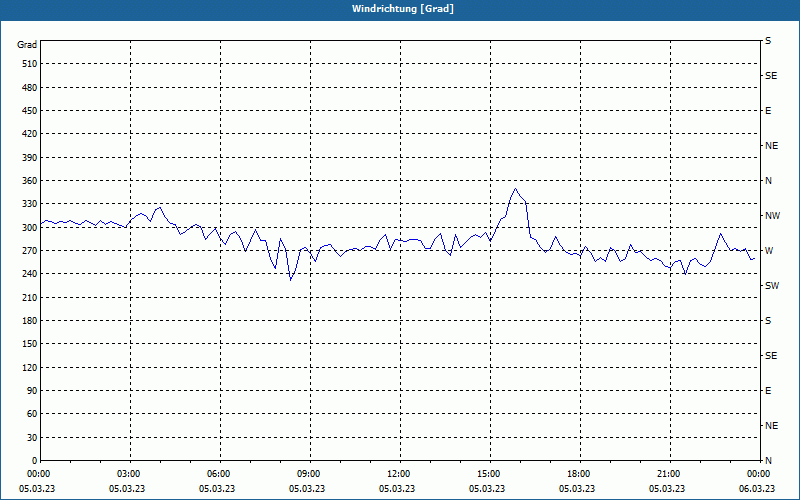
Task: Select the S compass label at chart top
Action: pyautogui.click(x=768, y=41)
